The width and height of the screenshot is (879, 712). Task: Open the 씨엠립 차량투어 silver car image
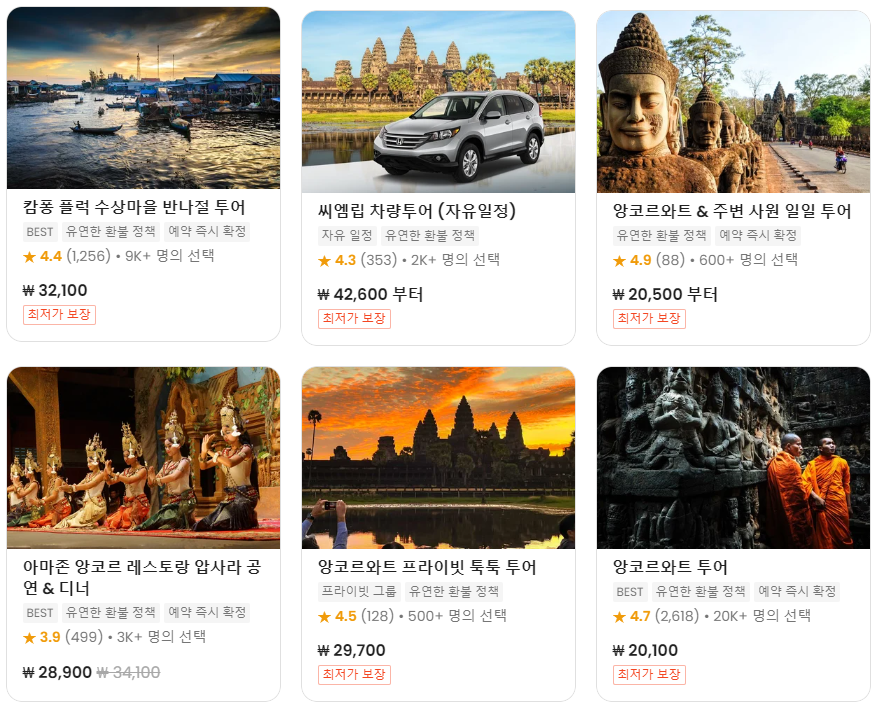[x=438, y=101]
